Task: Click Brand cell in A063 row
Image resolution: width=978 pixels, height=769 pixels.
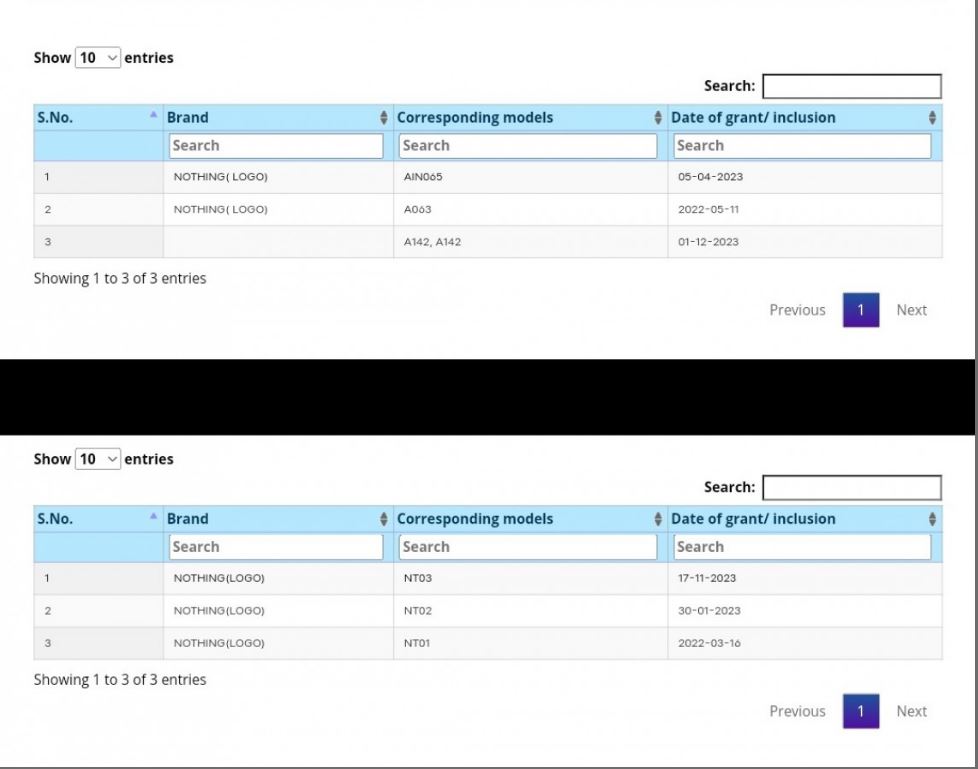Action: [278, 210]
